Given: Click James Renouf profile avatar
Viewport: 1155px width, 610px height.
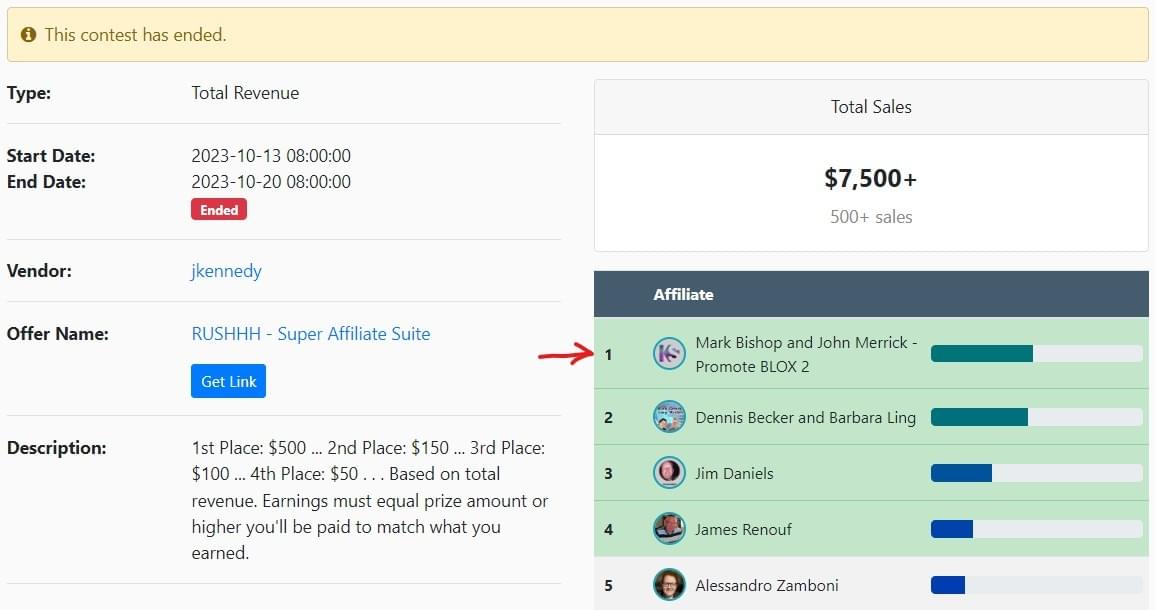Looking at the screenshot, I should 669,529.
